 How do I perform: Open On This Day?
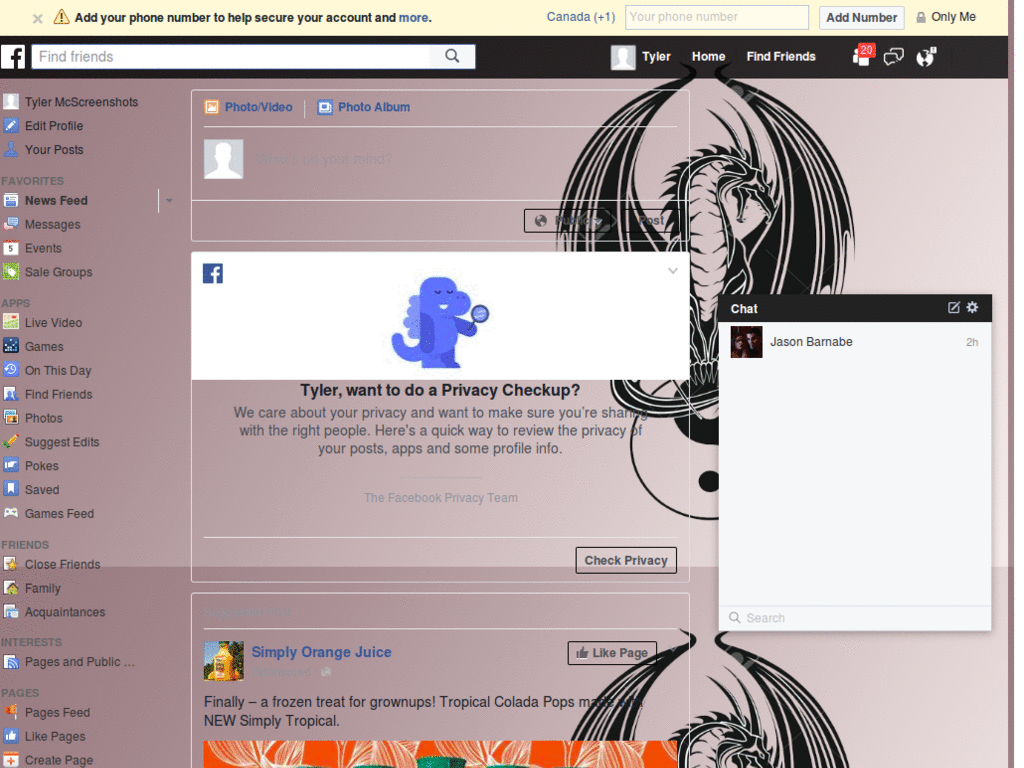tap(47, 370)
